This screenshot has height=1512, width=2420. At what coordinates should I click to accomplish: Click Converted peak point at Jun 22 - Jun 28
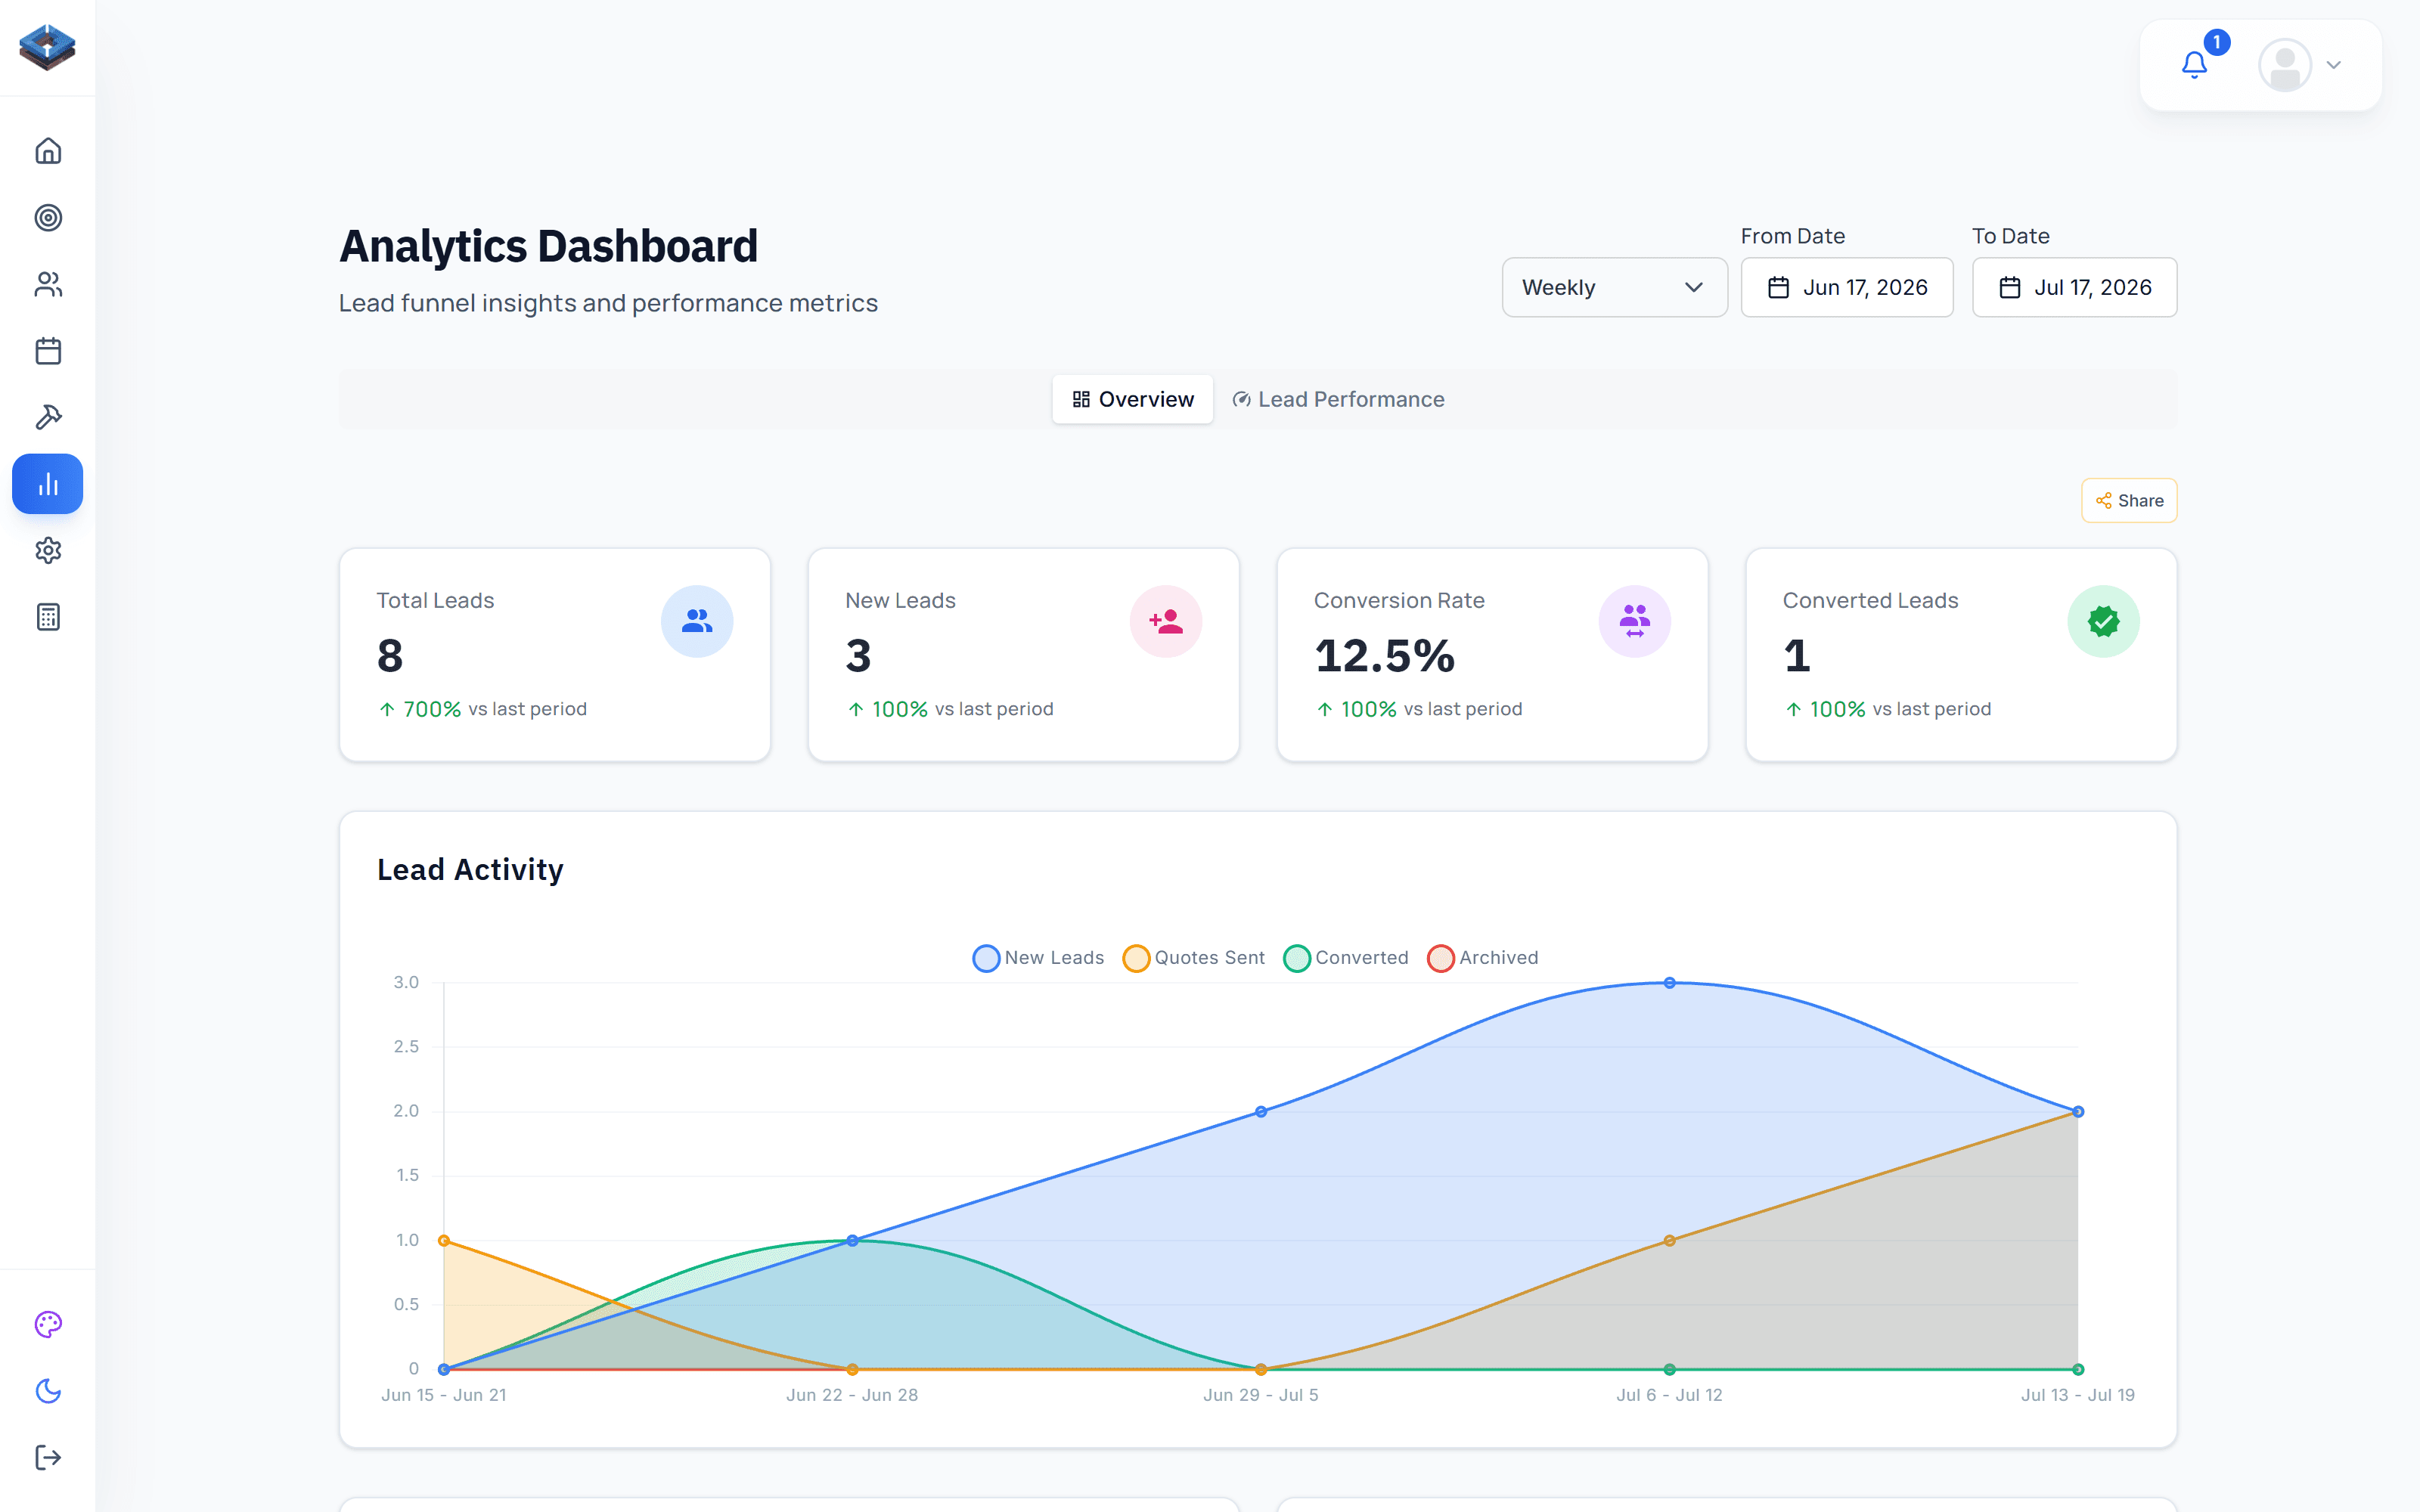coord(852,1241)
